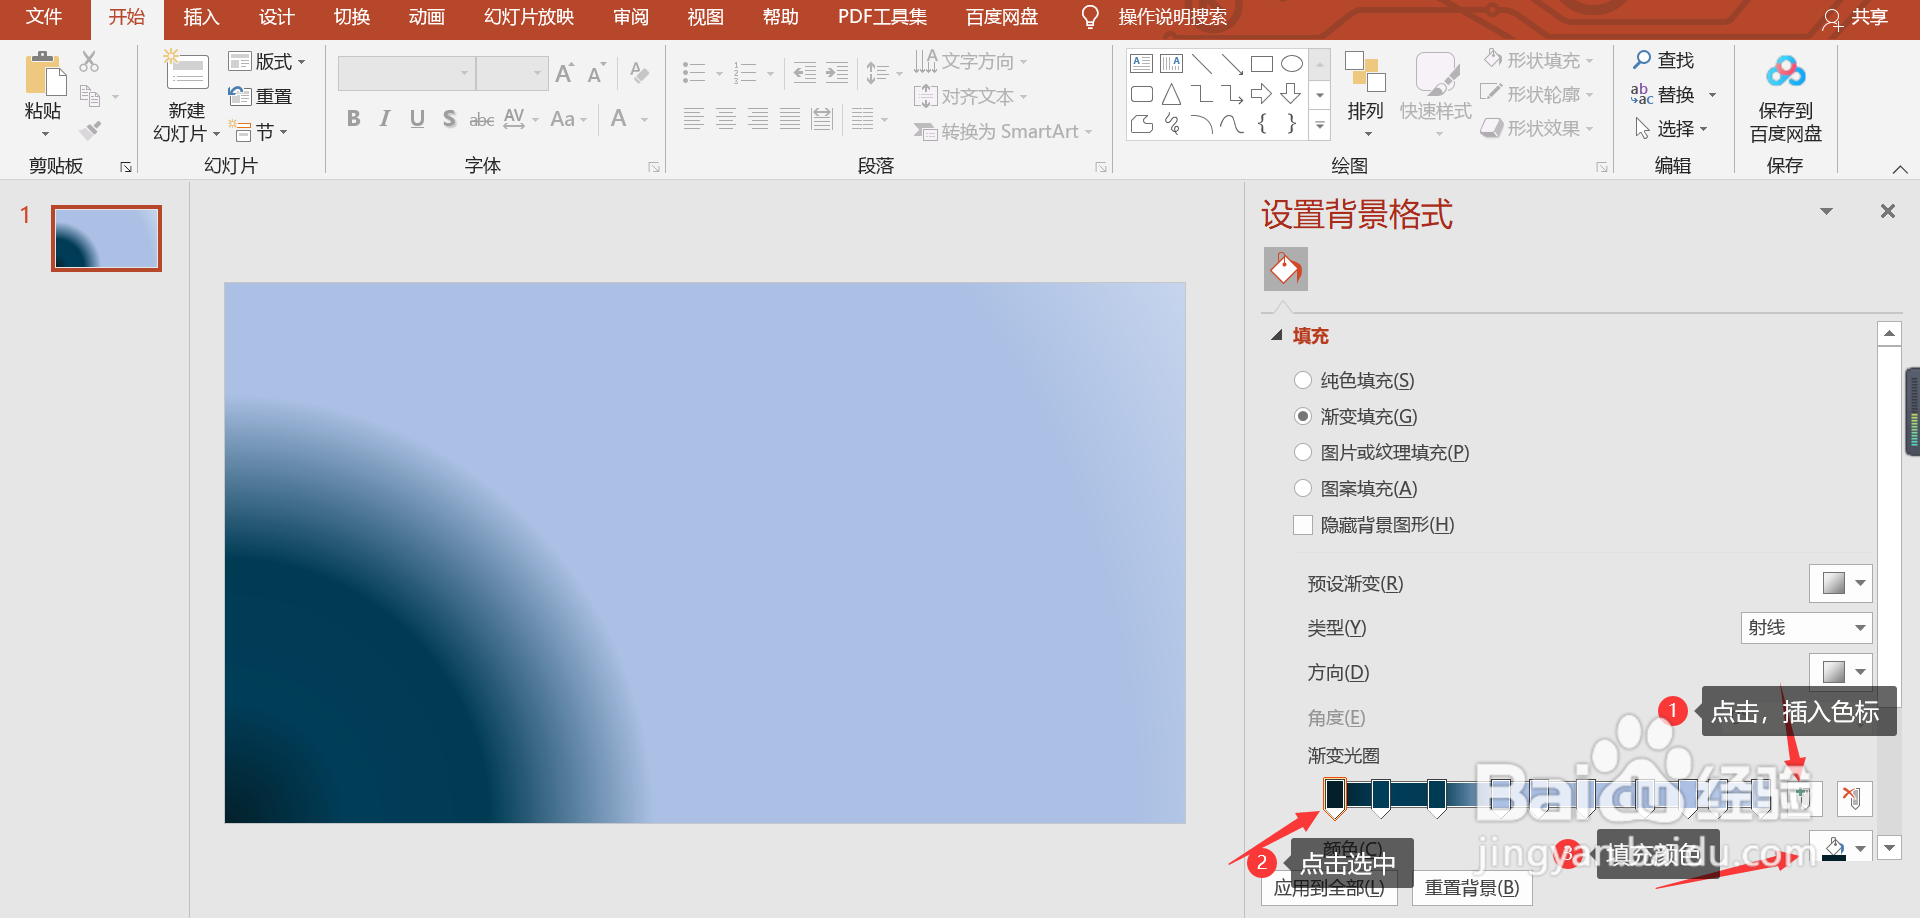Expand the shapes gallery more arrow

point(1320,126)
